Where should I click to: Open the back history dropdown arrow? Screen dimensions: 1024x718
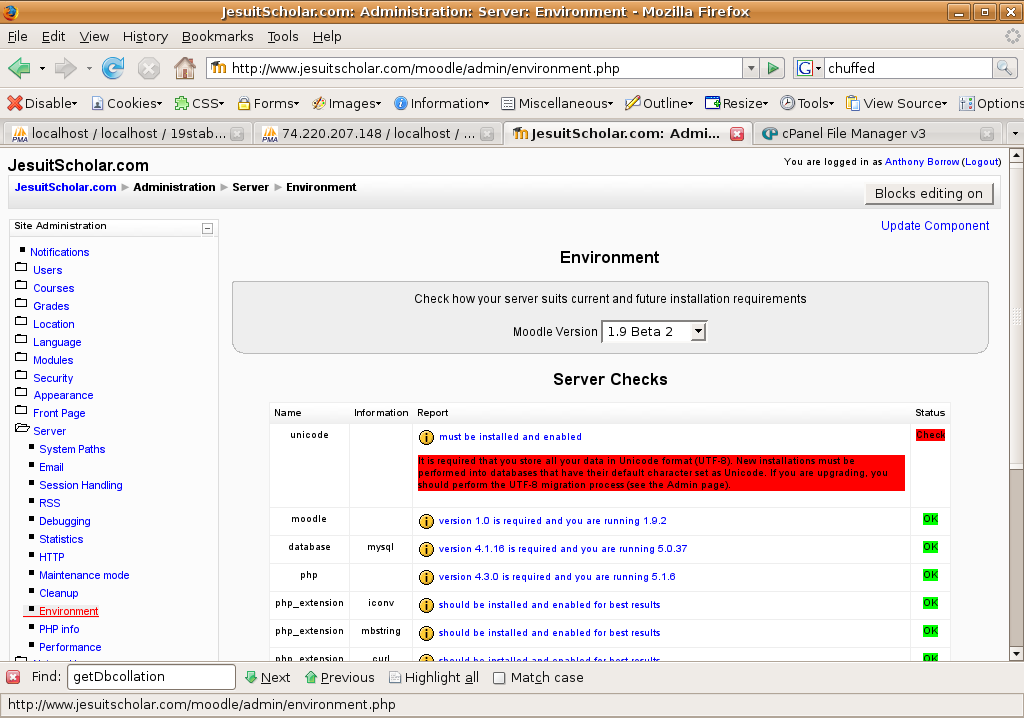[x=42, y=69]
